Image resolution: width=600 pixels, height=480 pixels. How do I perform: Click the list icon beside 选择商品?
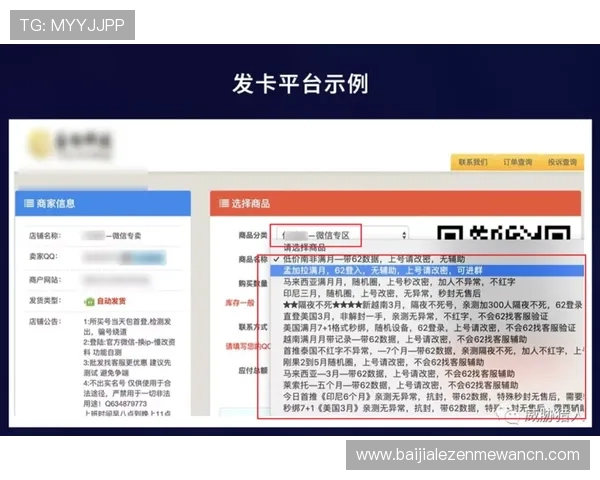223,203
